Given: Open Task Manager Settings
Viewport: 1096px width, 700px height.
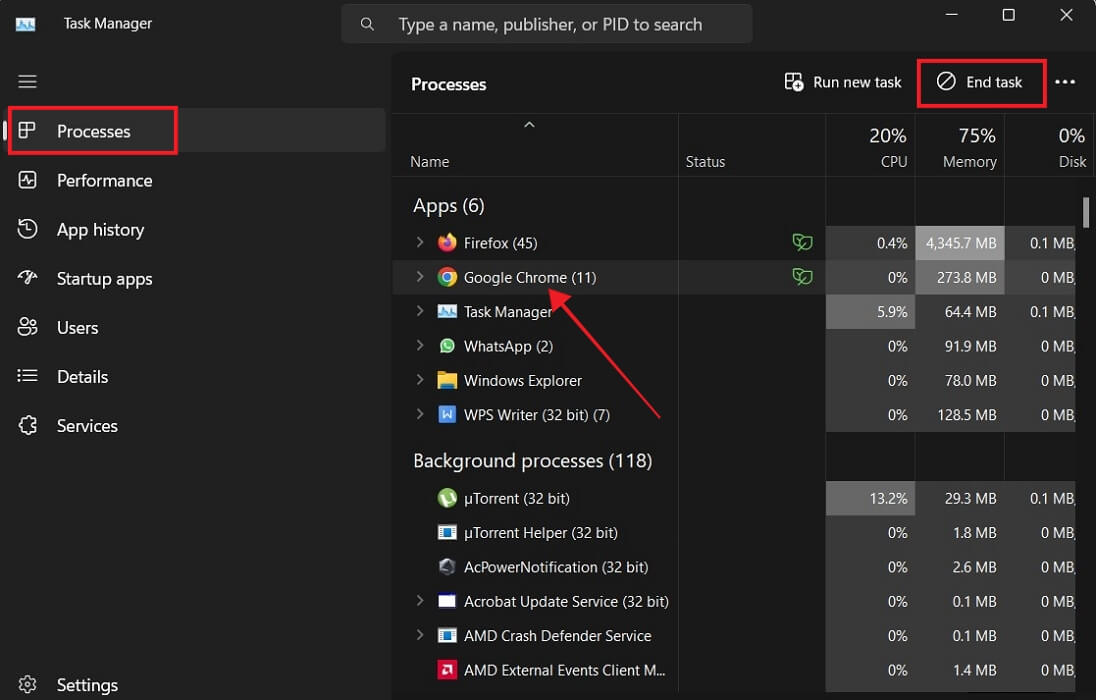Looking at the screenshot, I should point(87,684).
